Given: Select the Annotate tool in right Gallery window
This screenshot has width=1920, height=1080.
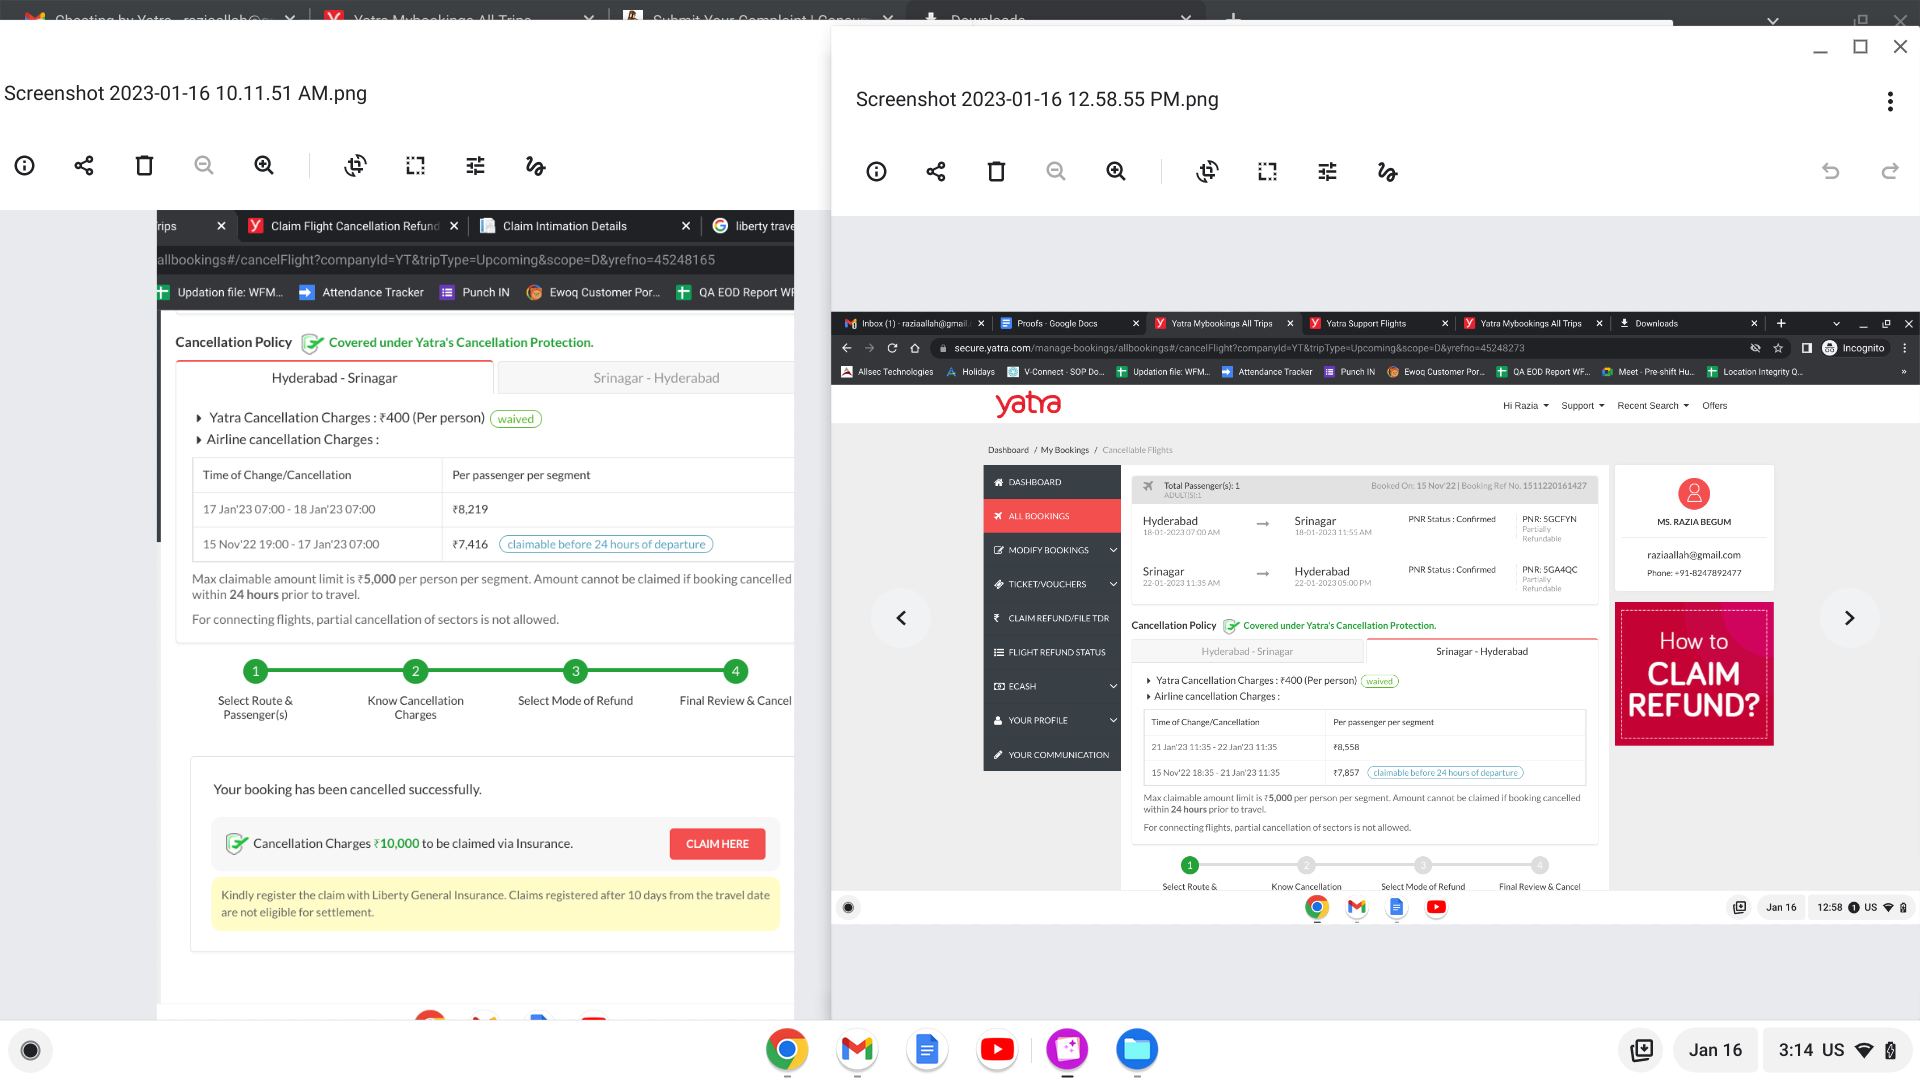Looking at the screenshot, I should pyautogui.click(x=1387, y=172).
